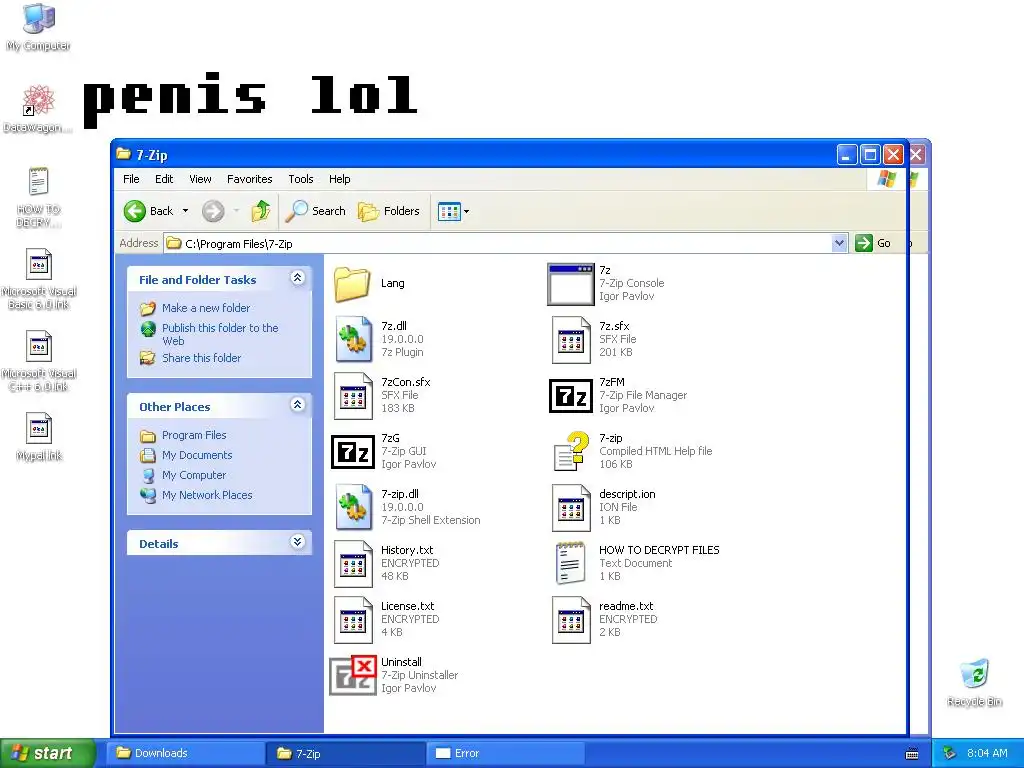Open the Help menu
The width and height of the screenshot is (1024, 768).
[340, 179]
